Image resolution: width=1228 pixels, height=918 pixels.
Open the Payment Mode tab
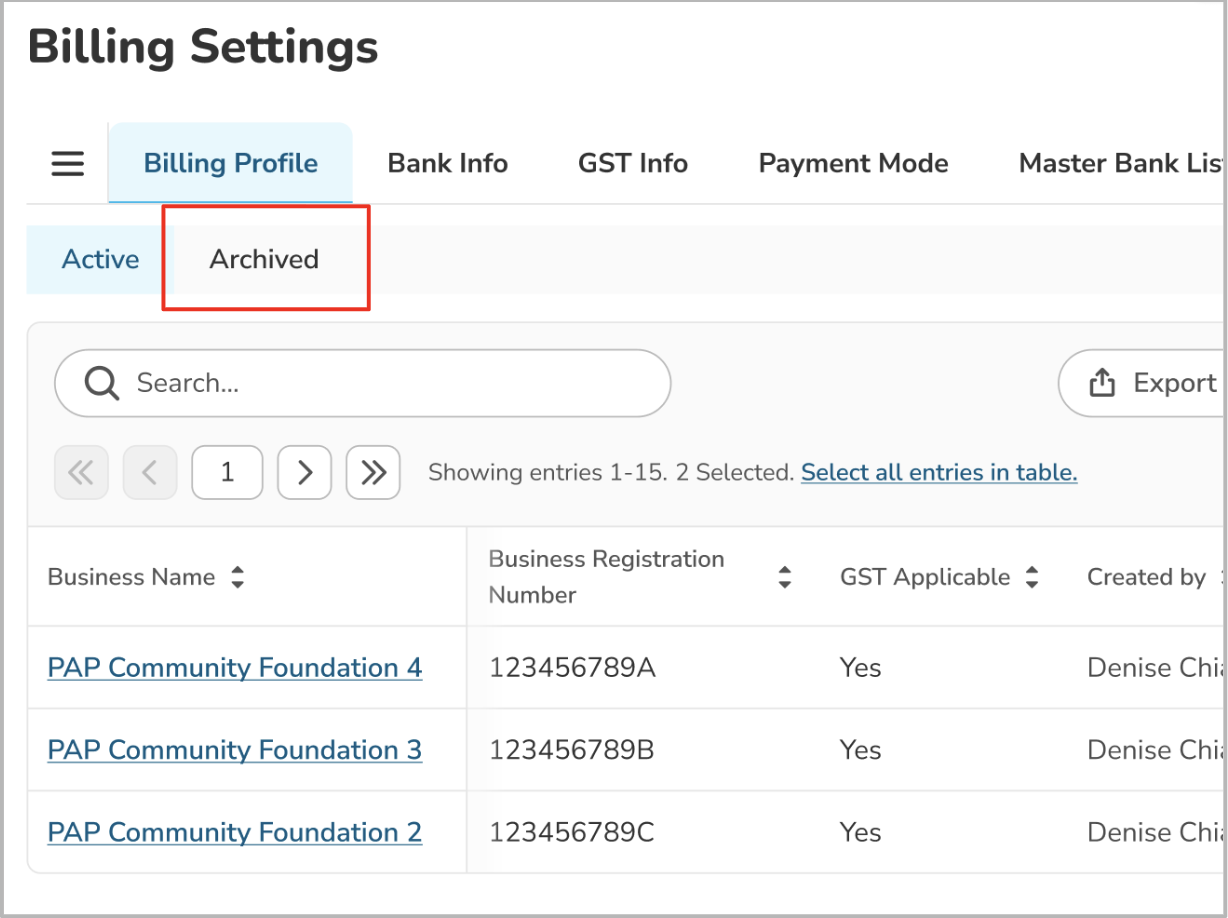[x=853, y=163]
